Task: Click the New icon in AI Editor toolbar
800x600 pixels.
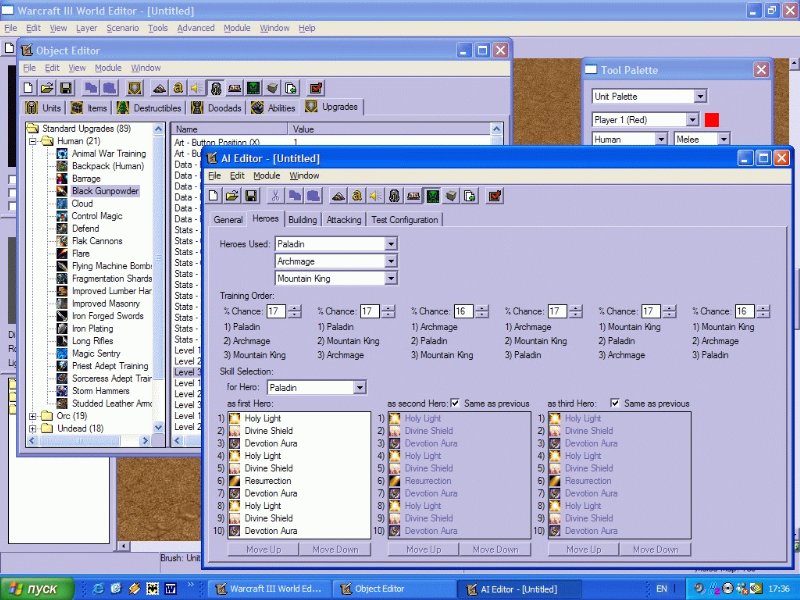Action: (214, 196)
